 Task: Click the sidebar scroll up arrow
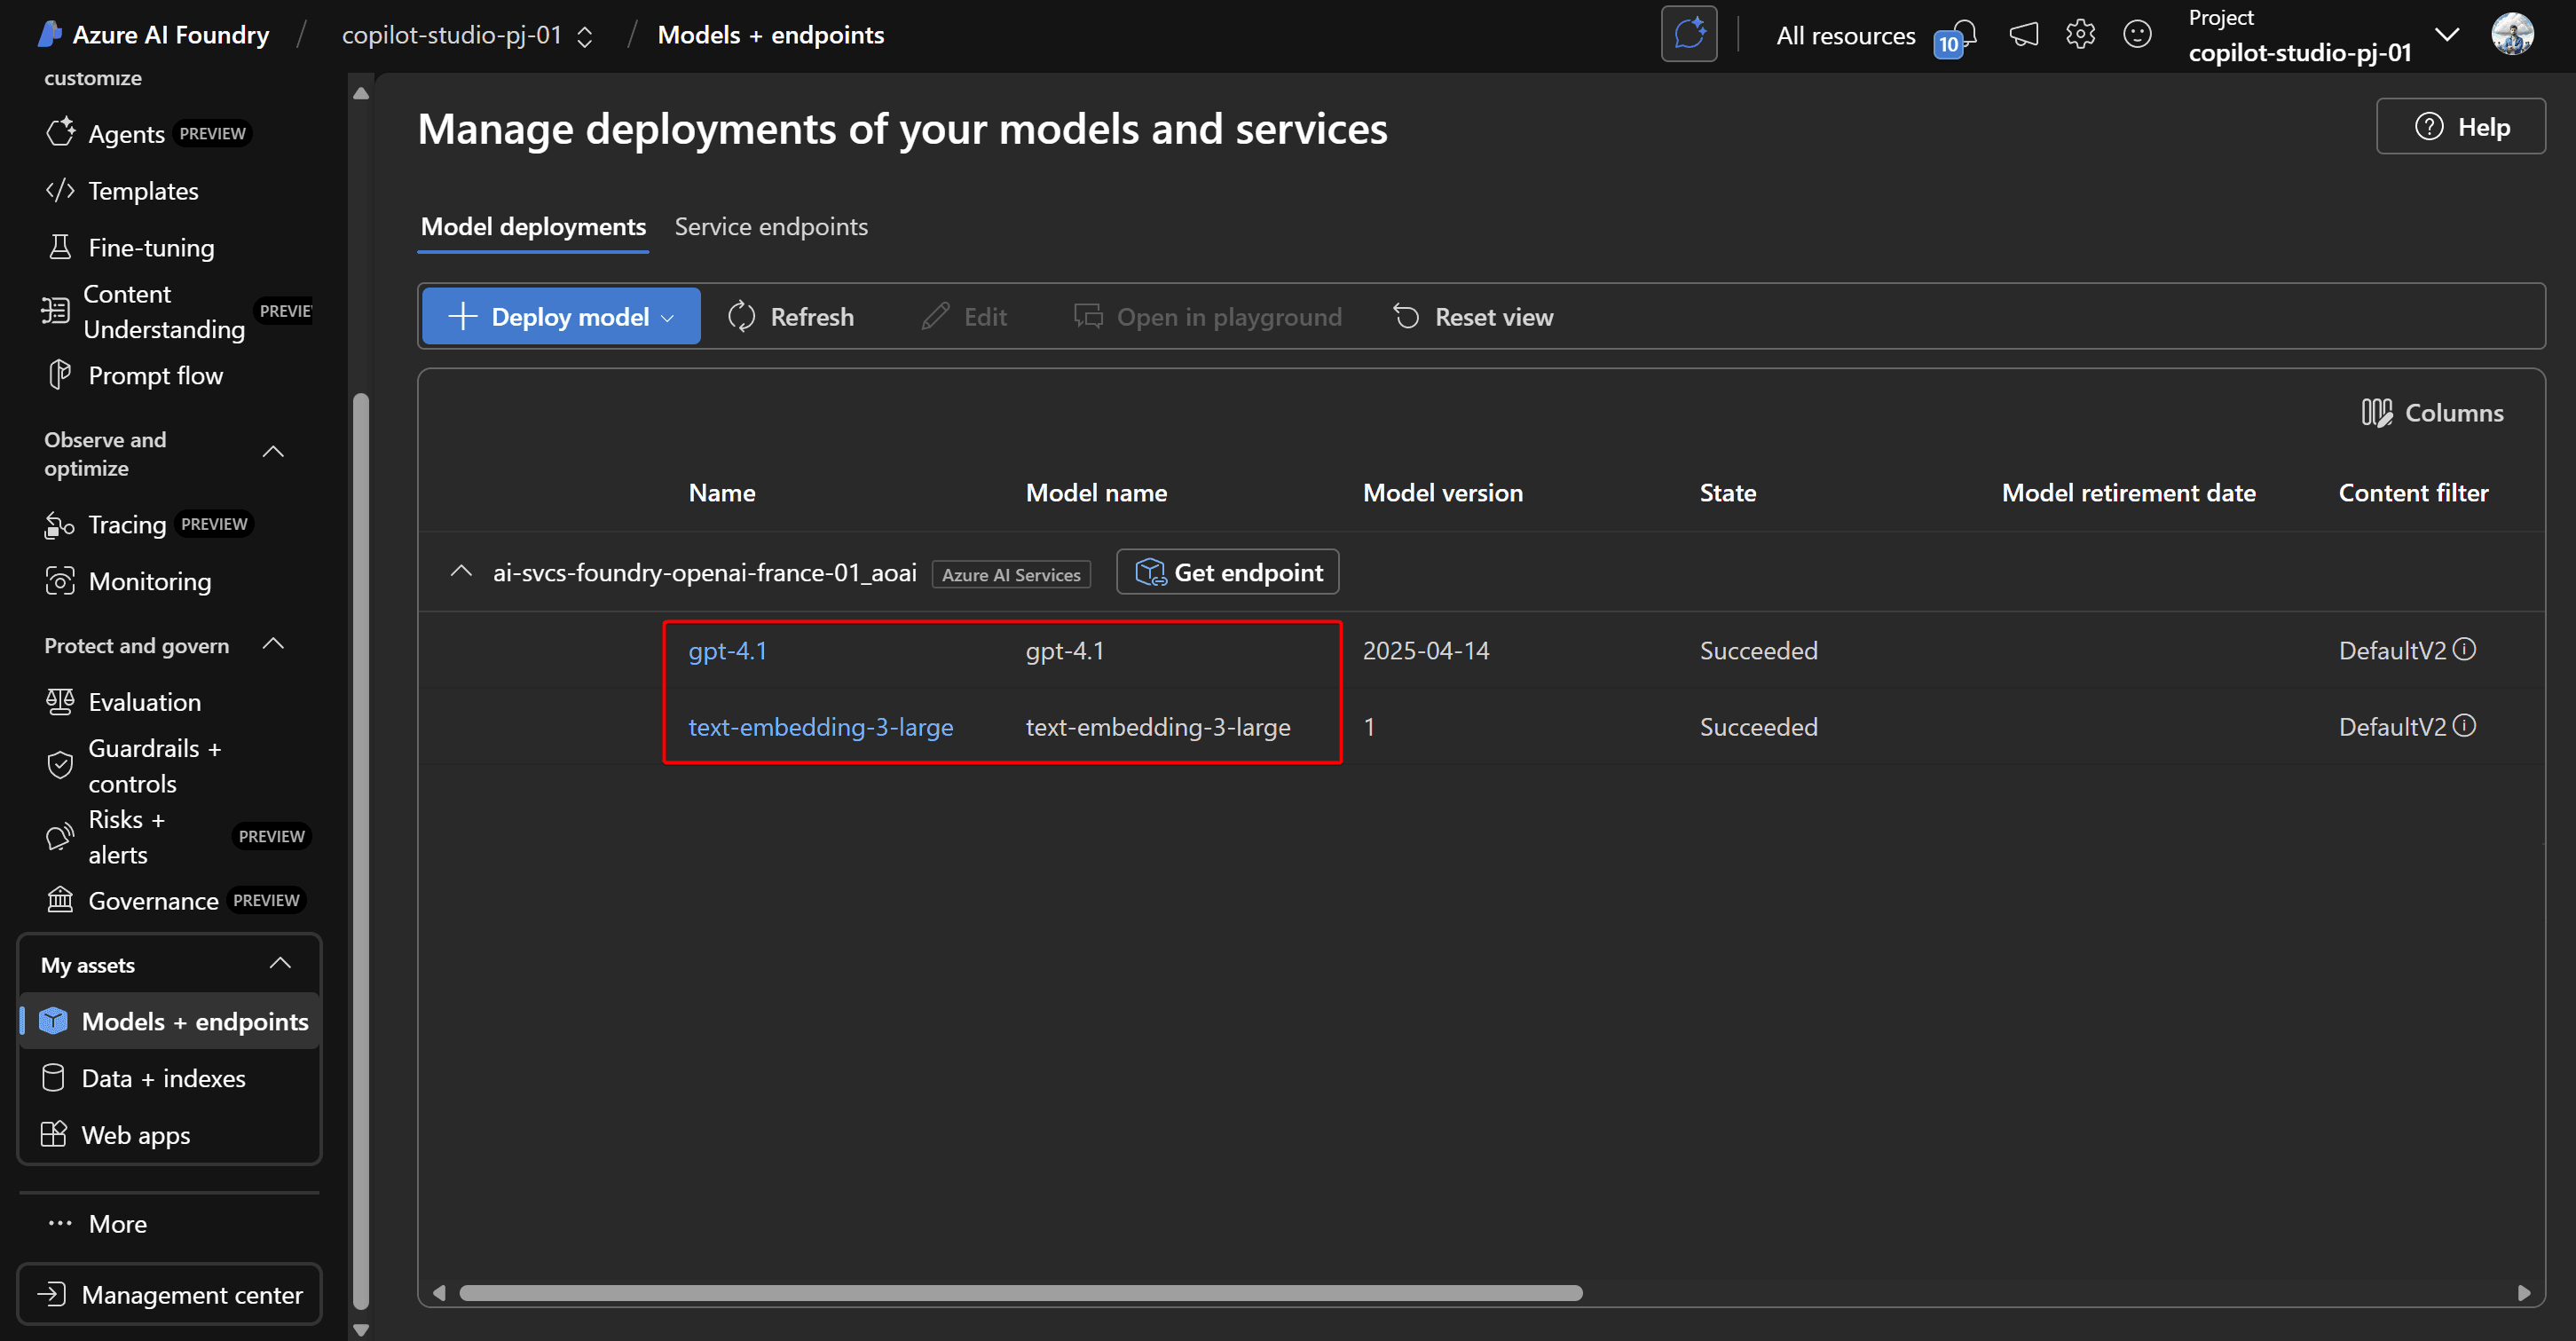pos(362,94)
